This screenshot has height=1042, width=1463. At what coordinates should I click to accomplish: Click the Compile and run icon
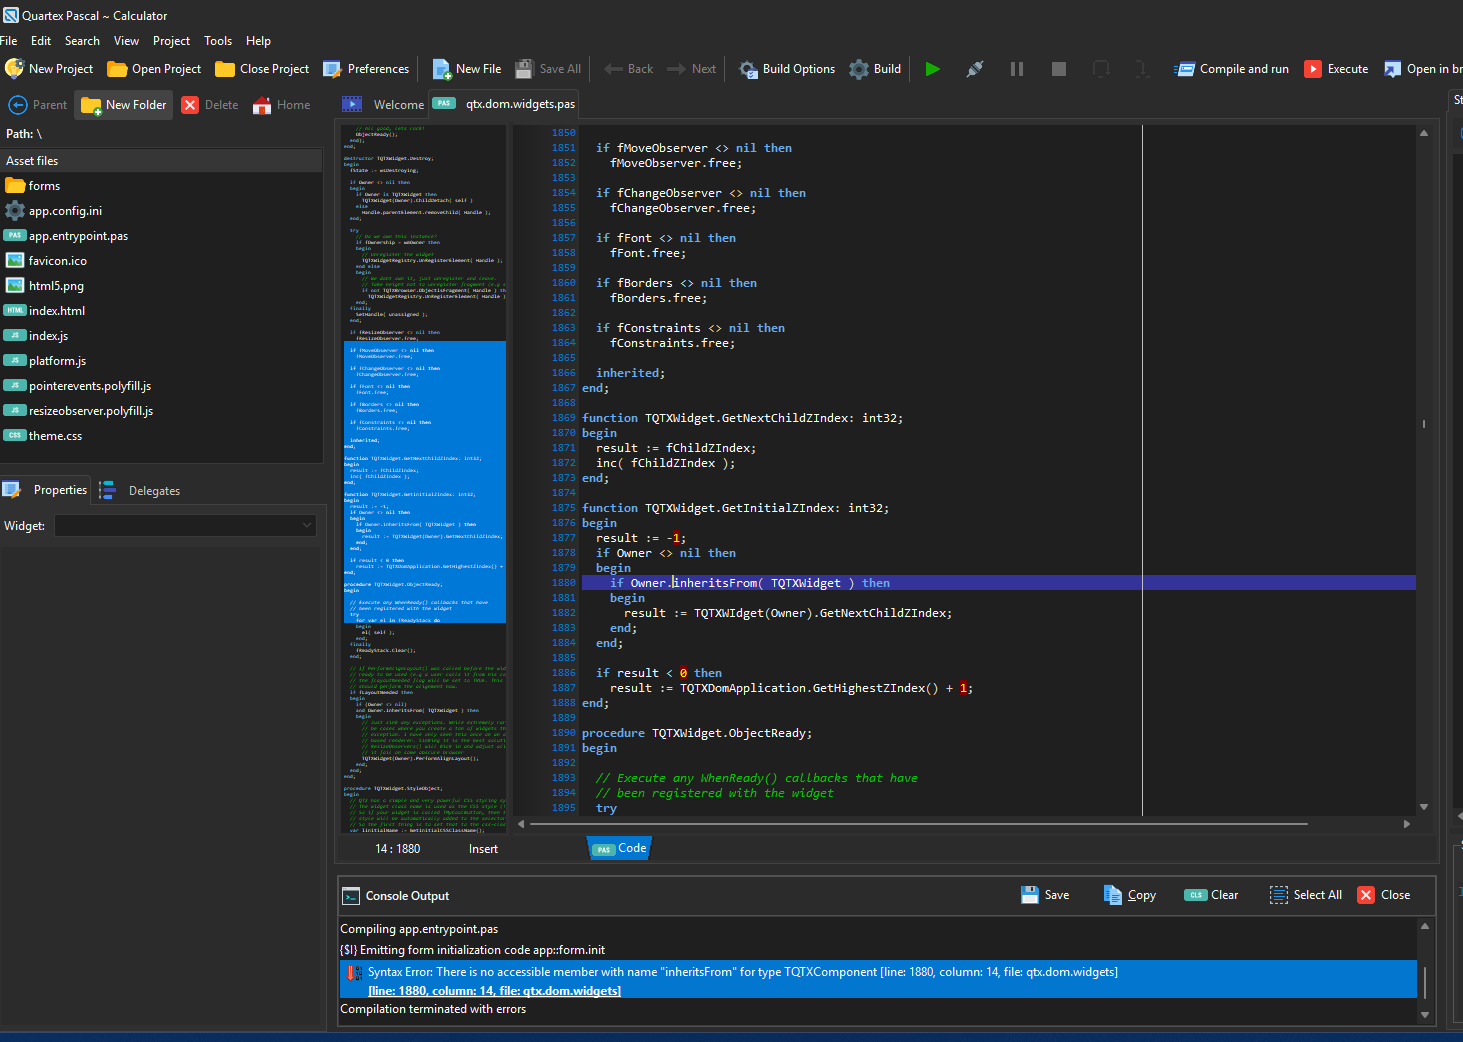pos(1185,69)
